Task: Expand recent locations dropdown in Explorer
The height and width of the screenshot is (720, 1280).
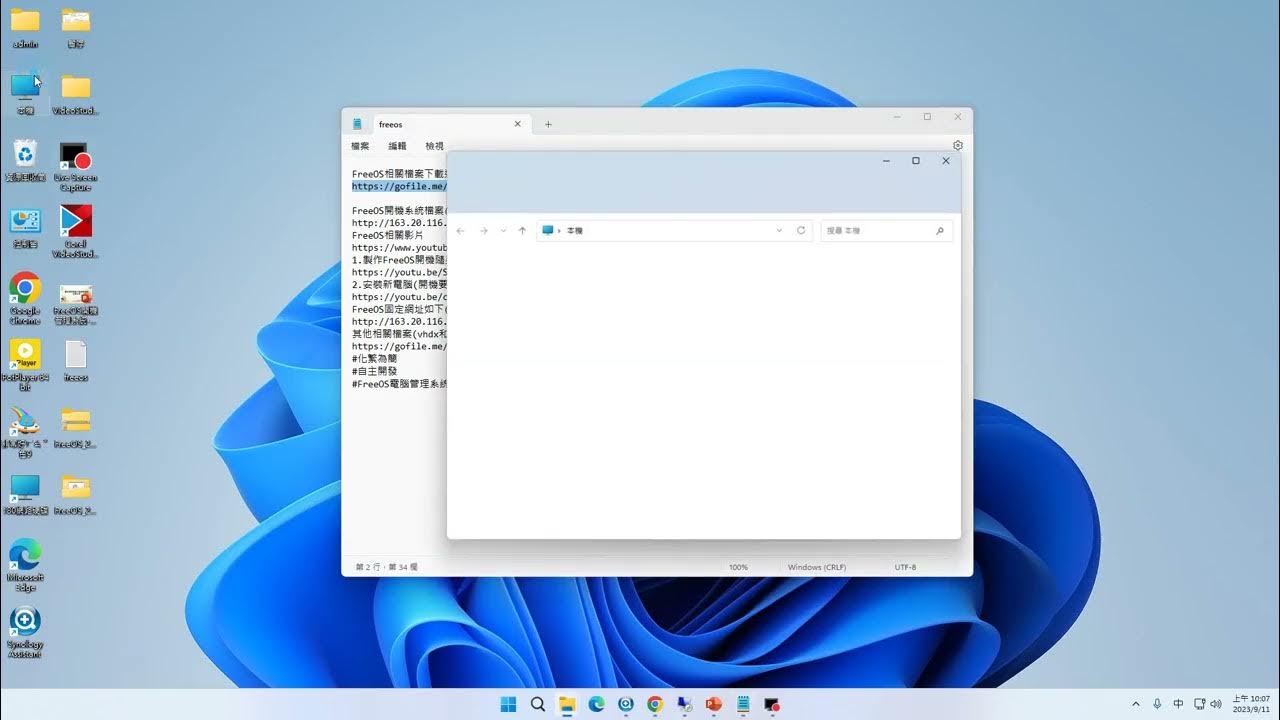Action: 503,231
